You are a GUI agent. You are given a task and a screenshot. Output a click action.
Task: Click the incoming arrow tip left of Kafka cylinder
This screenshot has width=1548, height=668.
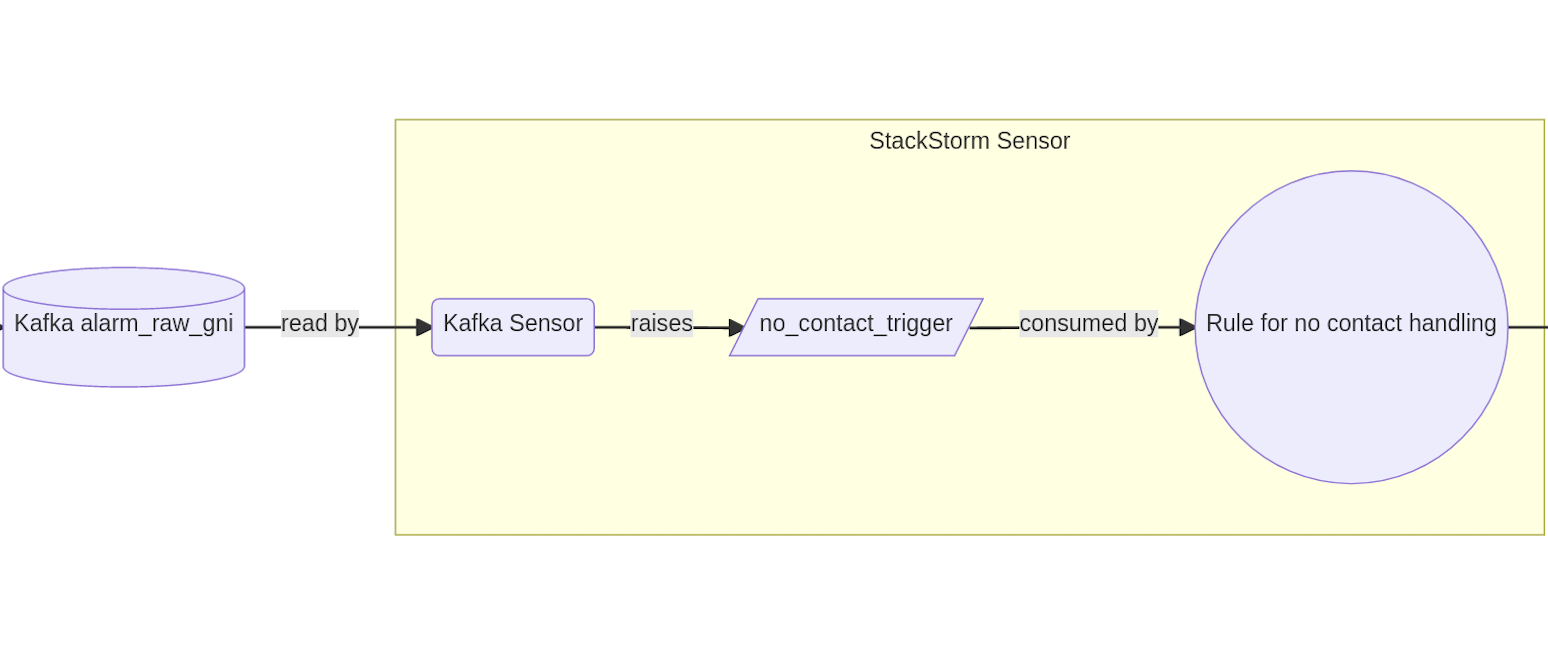coord(1,327)
